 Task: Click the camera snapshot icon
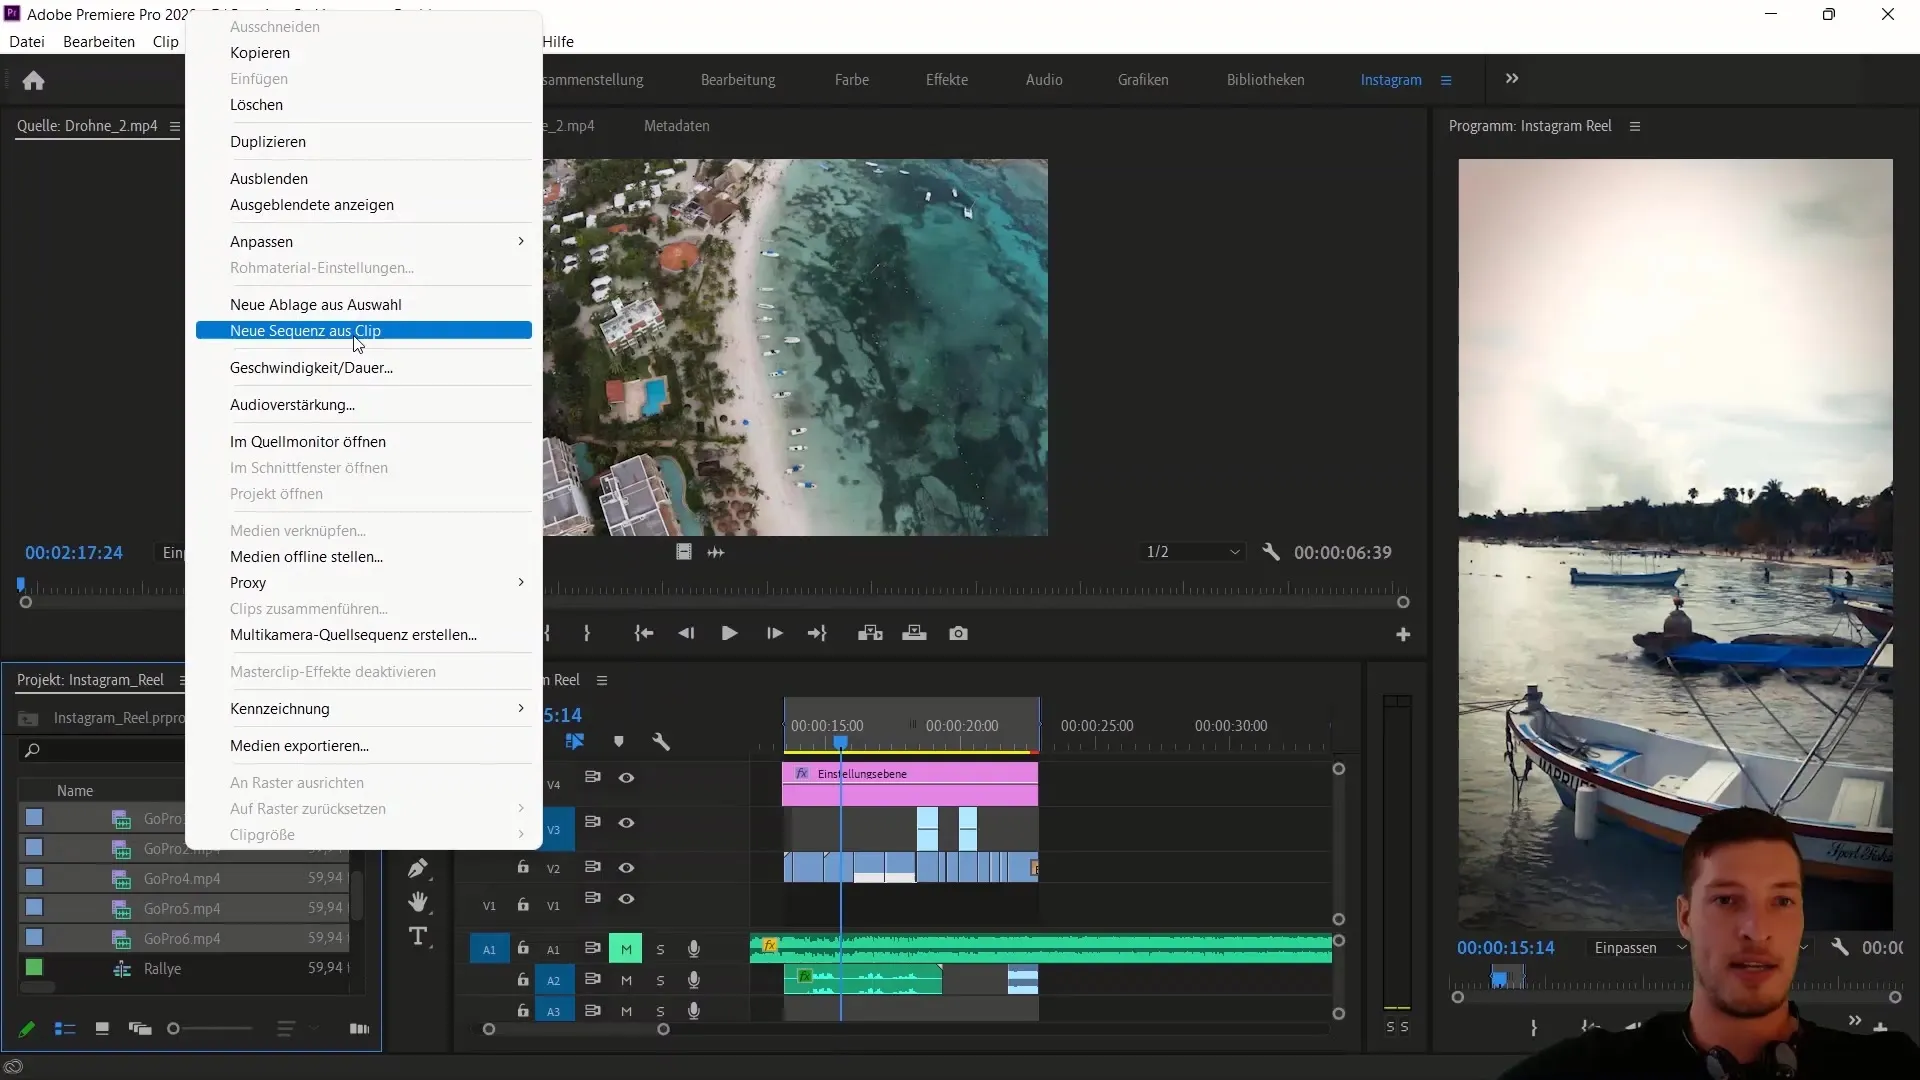click(x=959, y=633)
